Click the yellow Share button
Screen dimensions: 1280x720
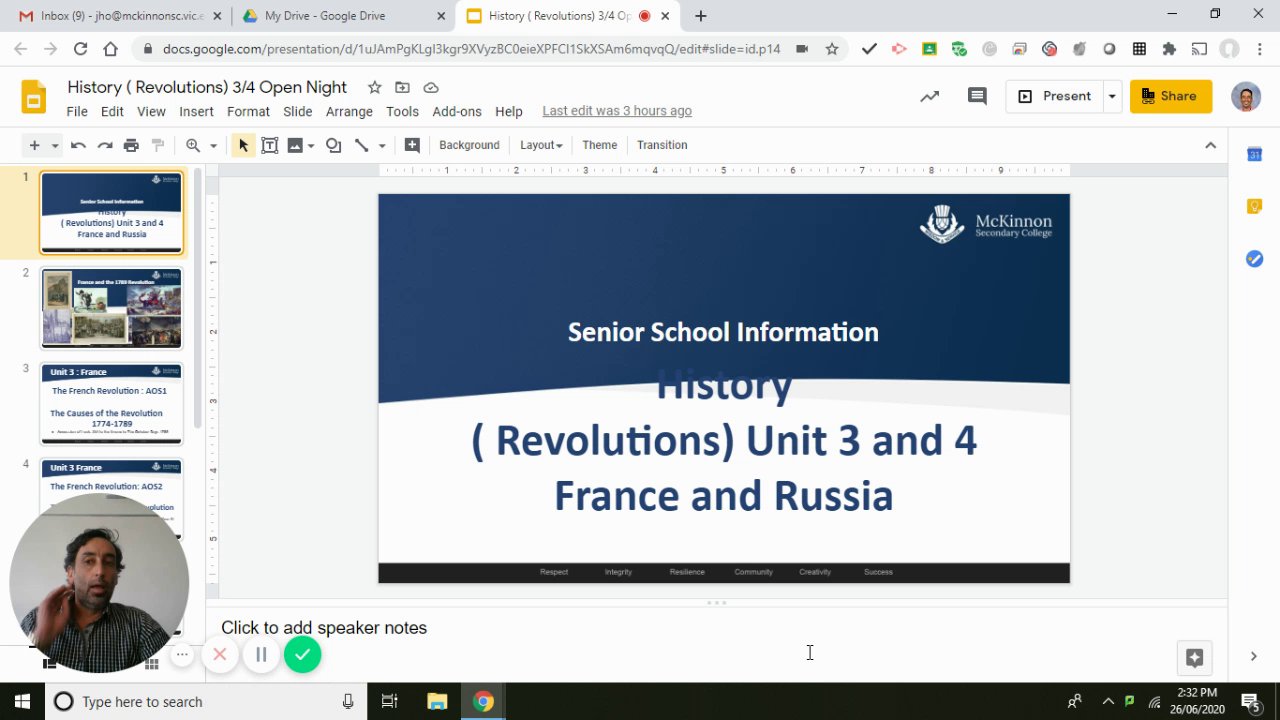coord(1170,96)
